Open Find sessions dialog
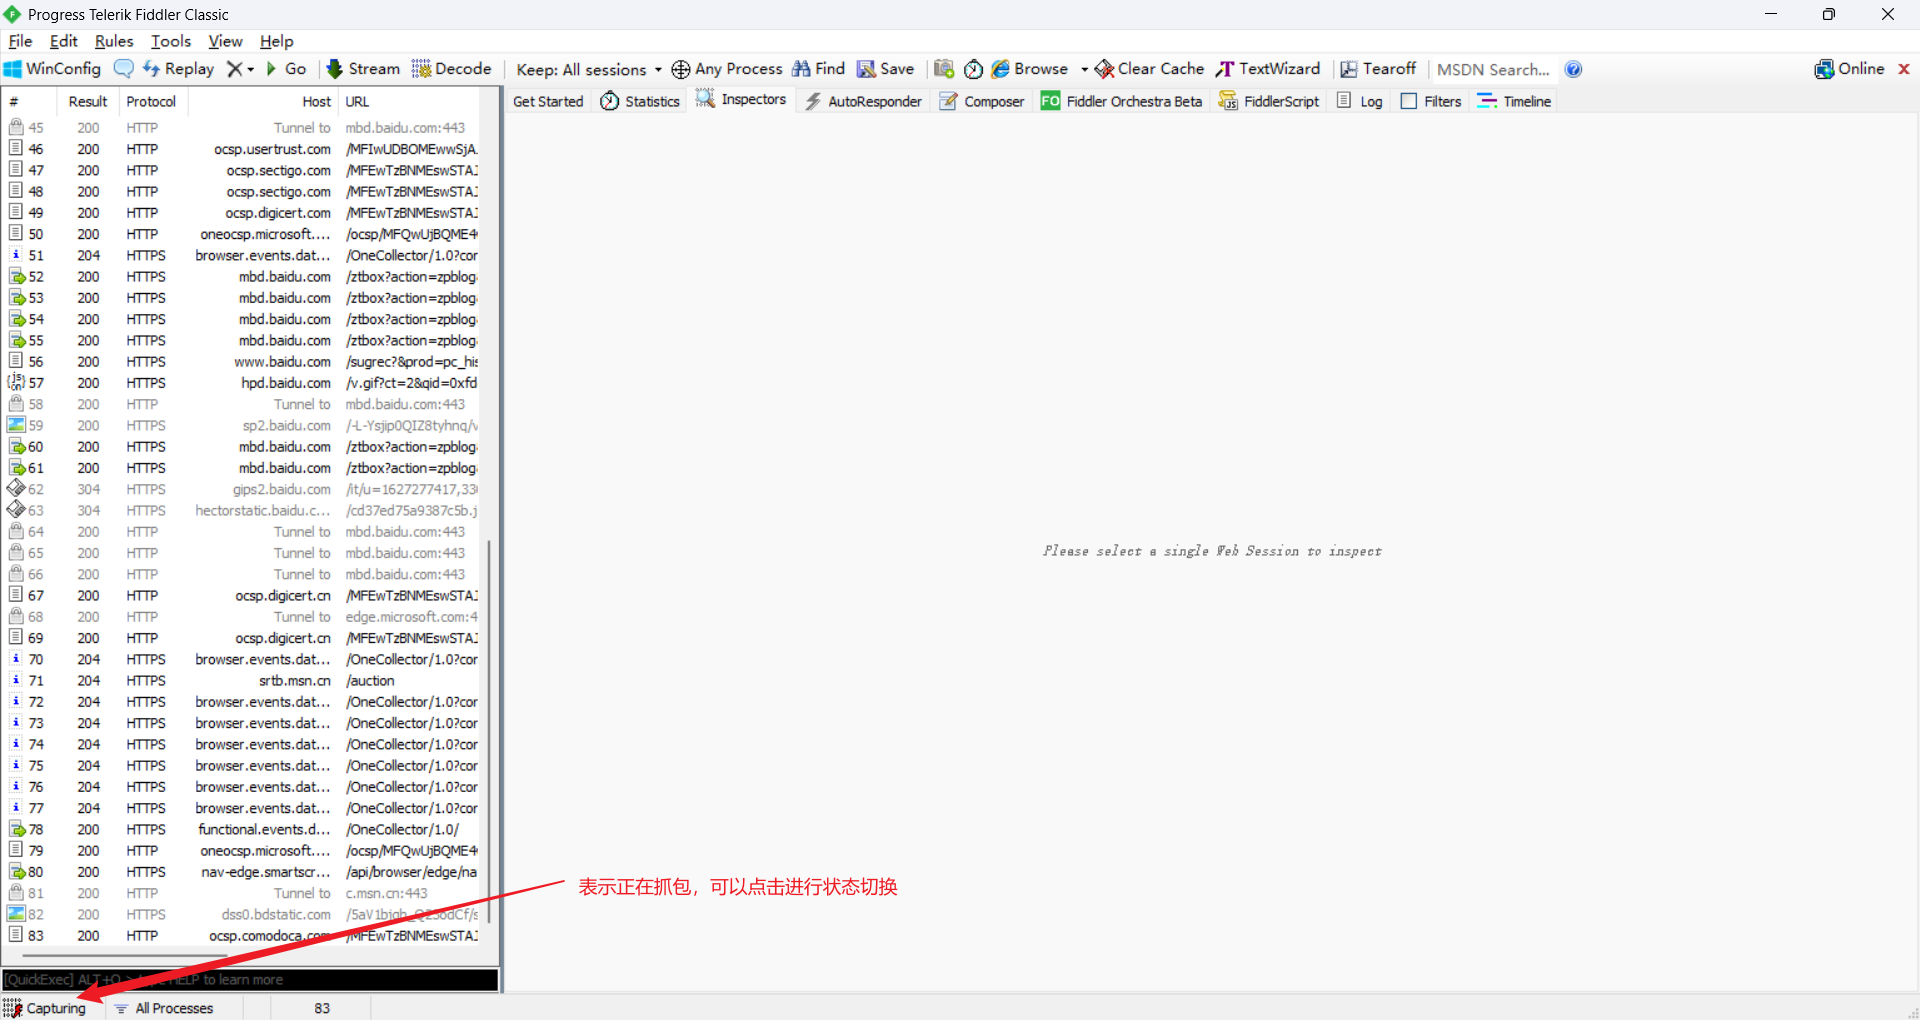 [819, 69]
